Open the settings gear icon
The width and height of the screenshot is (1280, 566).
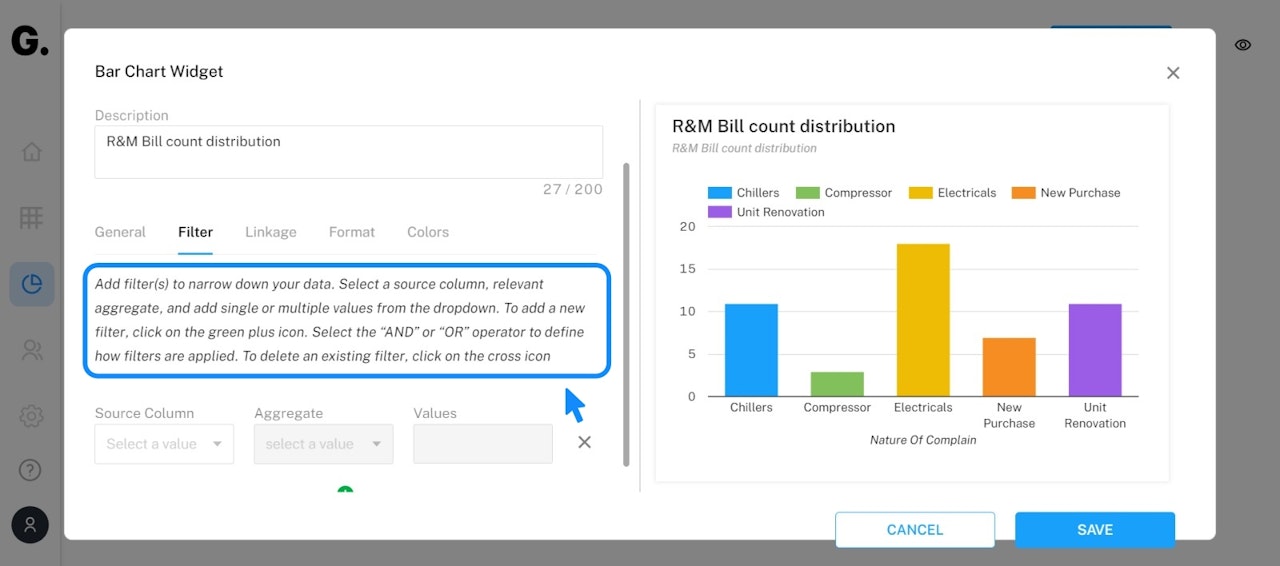[x=32, y=415]
